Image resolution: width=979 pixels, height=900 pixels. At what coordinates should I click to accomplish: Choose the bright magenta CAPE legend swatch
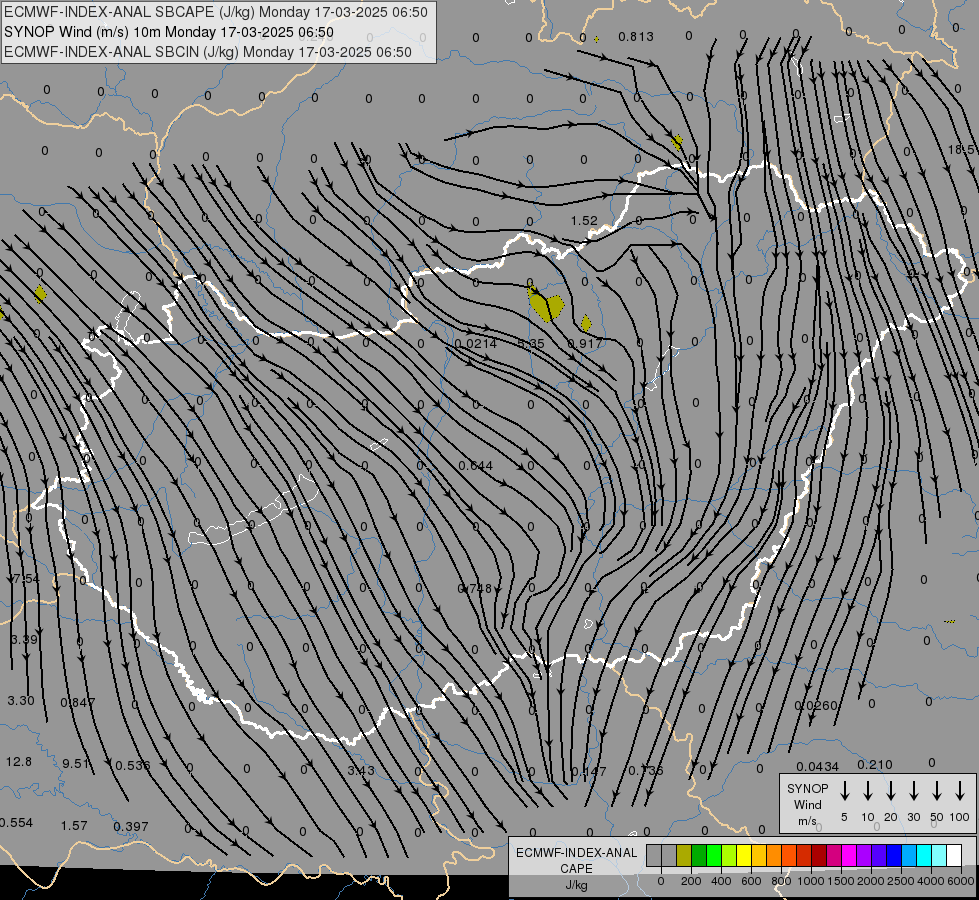click(x=849, y=856)
